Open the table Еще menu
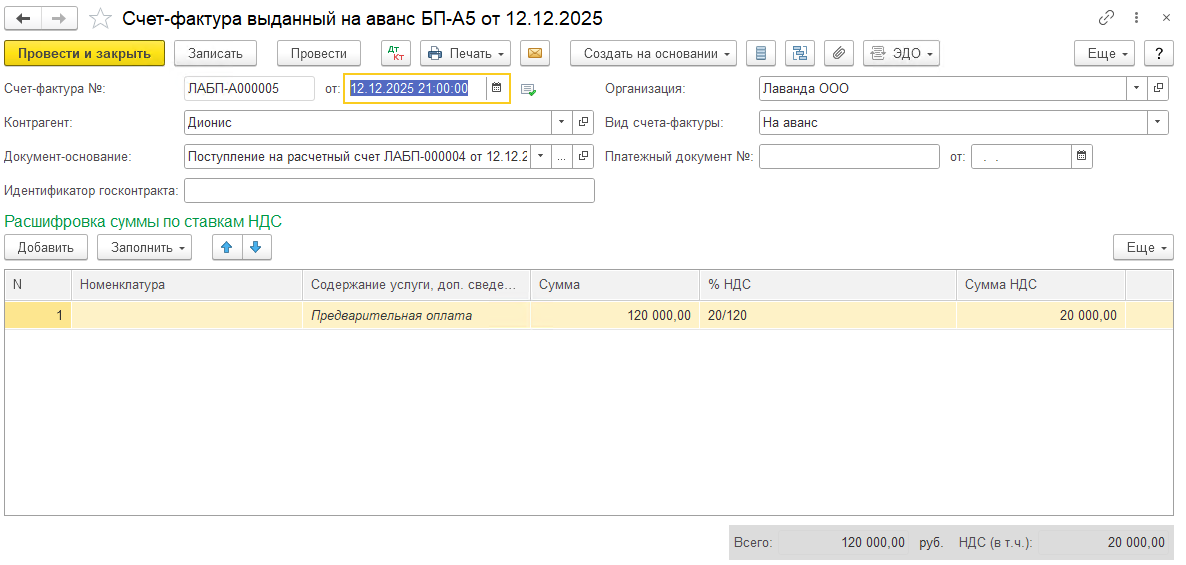1186x565 pixels. click(x=1143, y=247)
